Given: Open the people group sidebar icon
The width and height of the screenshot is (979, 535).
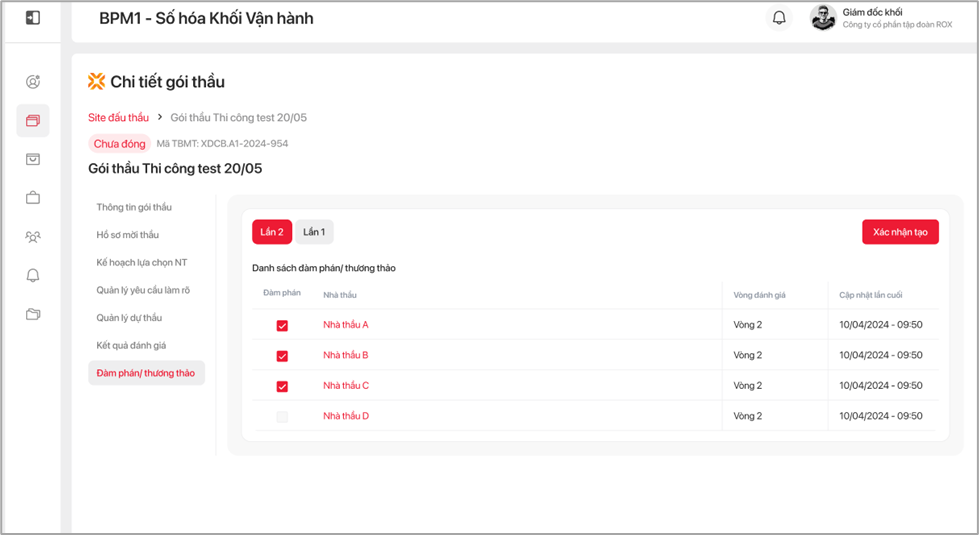Looking at the screenshot, I should pyautogui.click(x=33, y=237).
